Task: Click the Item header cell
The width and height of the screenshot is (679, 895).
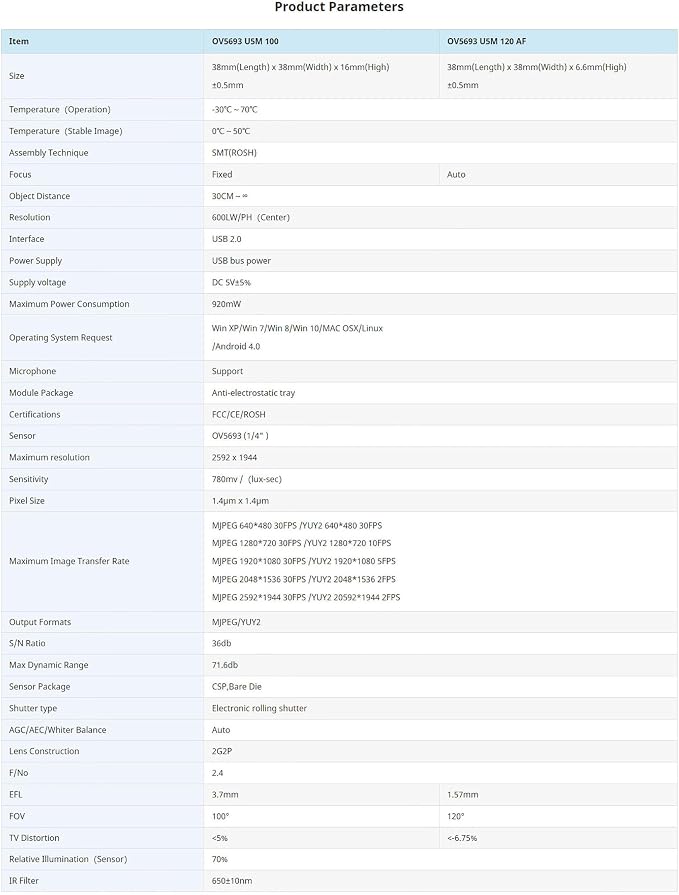Action: [x=19, y=42]
